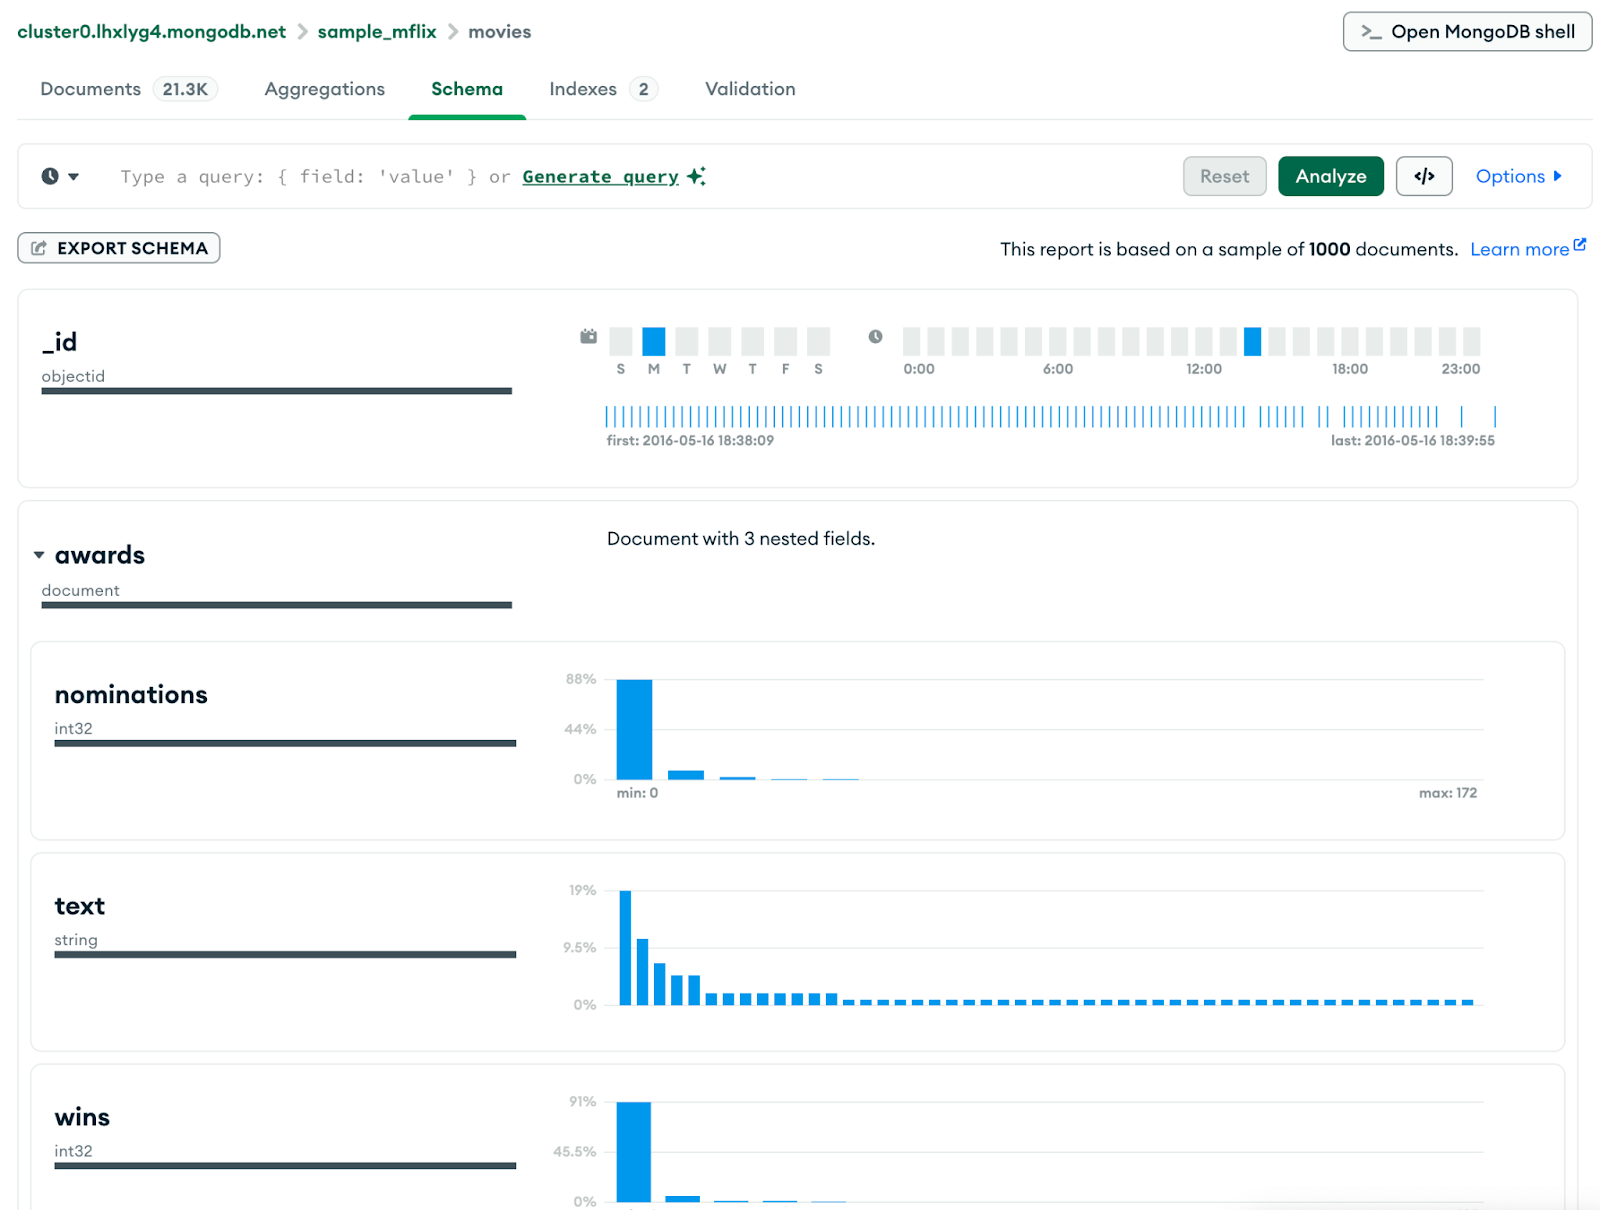Click the Analyze button

1330,176
